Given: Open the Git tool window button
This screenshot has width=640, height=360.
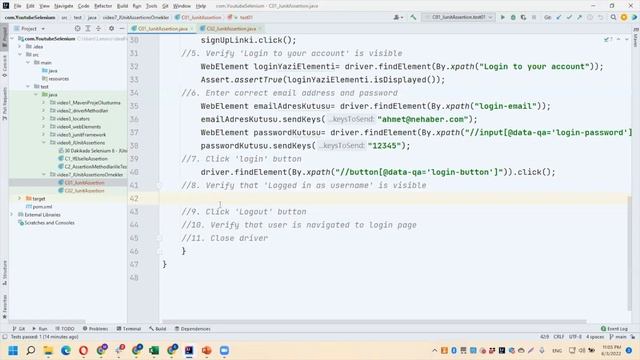Looking at the screenshot, I should coord(19,329).
